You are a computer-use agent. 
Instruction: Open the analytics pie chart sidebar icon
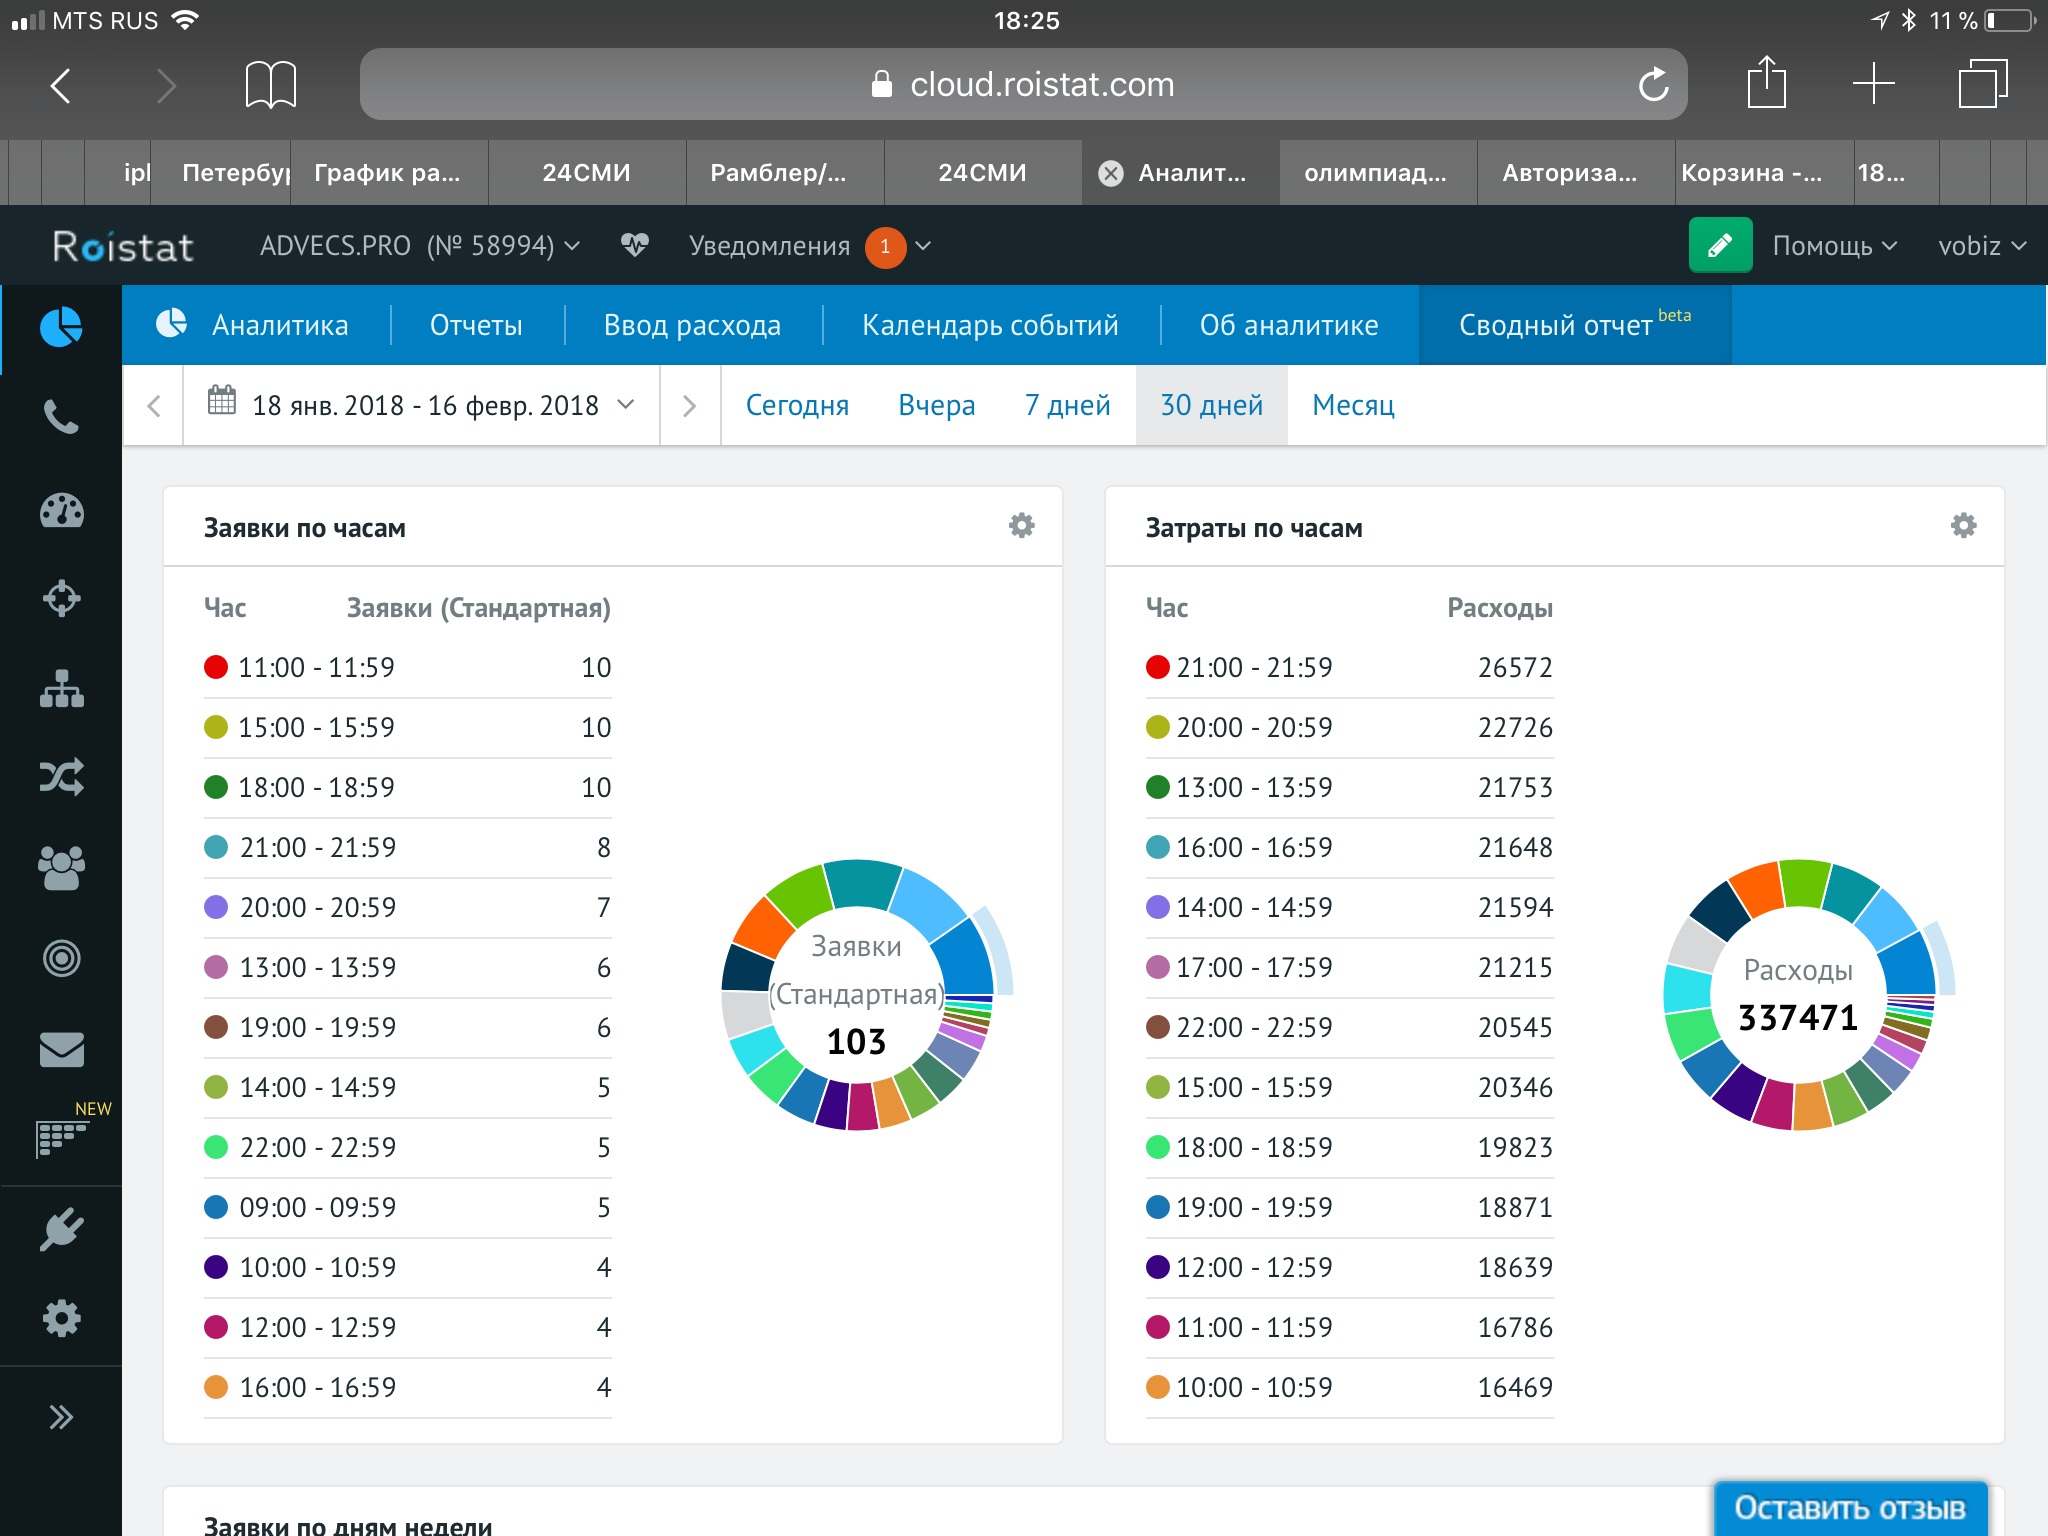pos(61,327)
